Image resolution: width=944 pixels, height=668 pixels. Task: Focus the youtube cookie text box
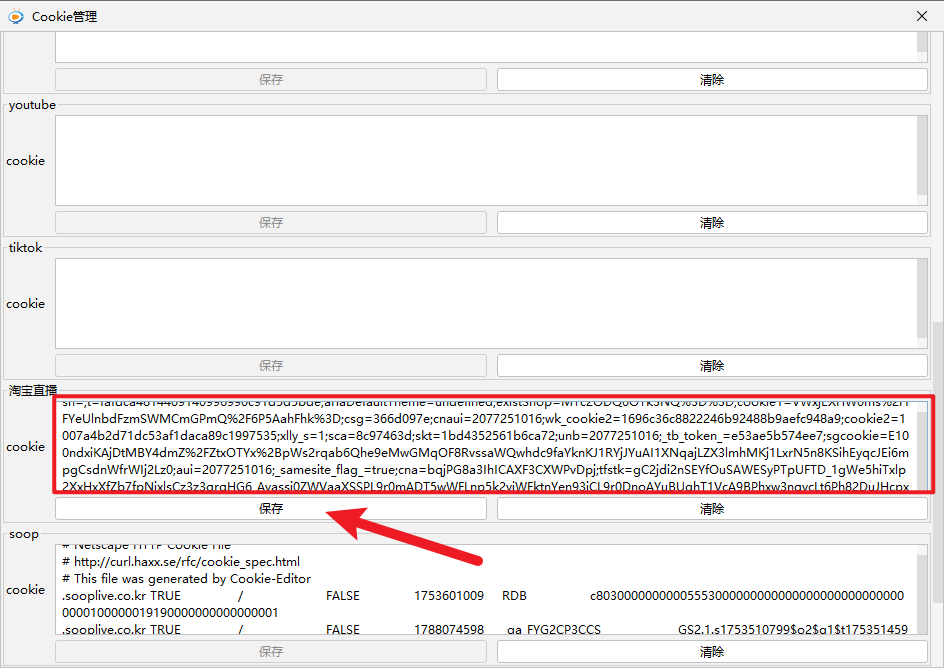pos(485,160)
